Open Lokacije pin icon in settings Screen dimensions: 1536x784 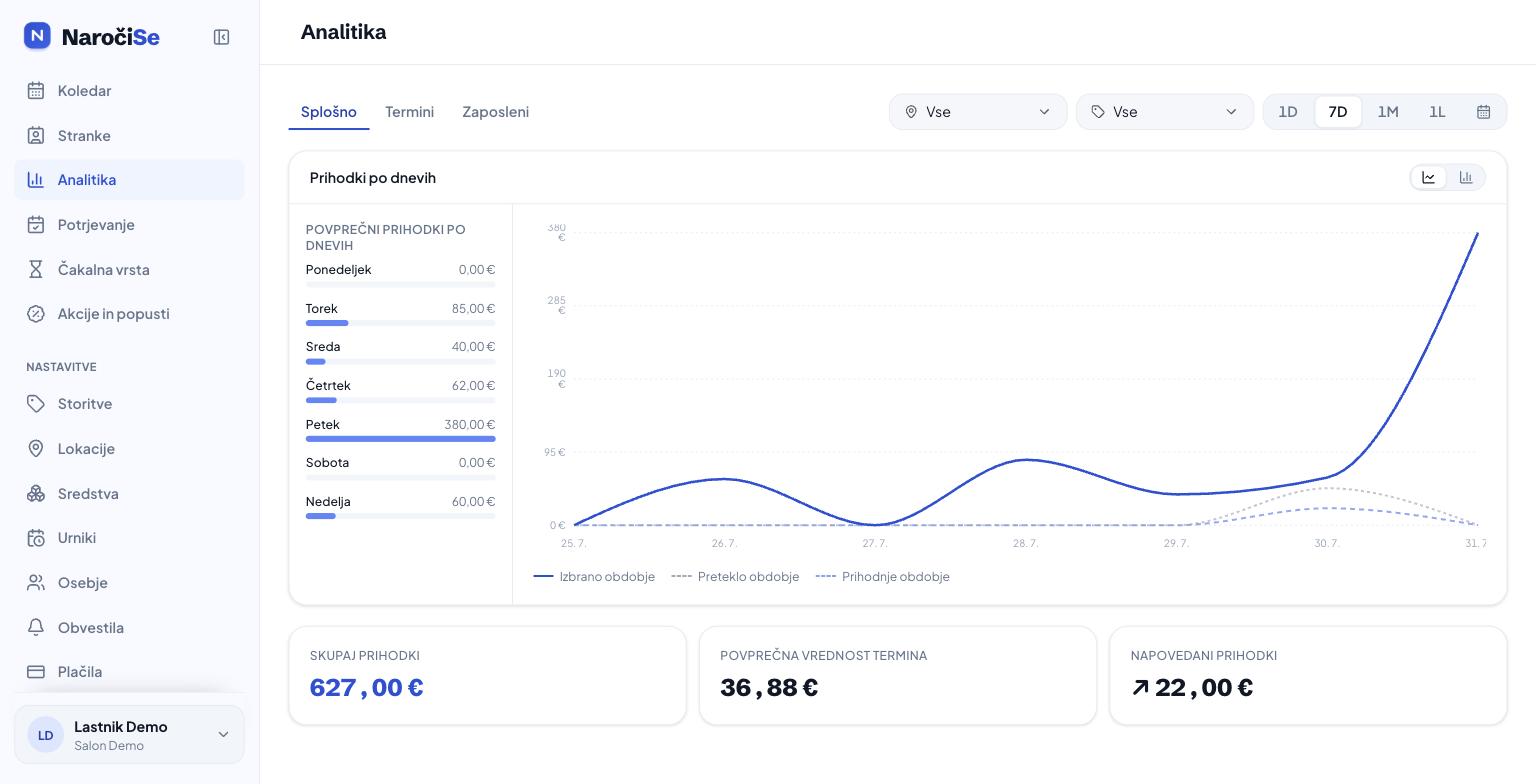pyautogui.click(x=36, y=449)
